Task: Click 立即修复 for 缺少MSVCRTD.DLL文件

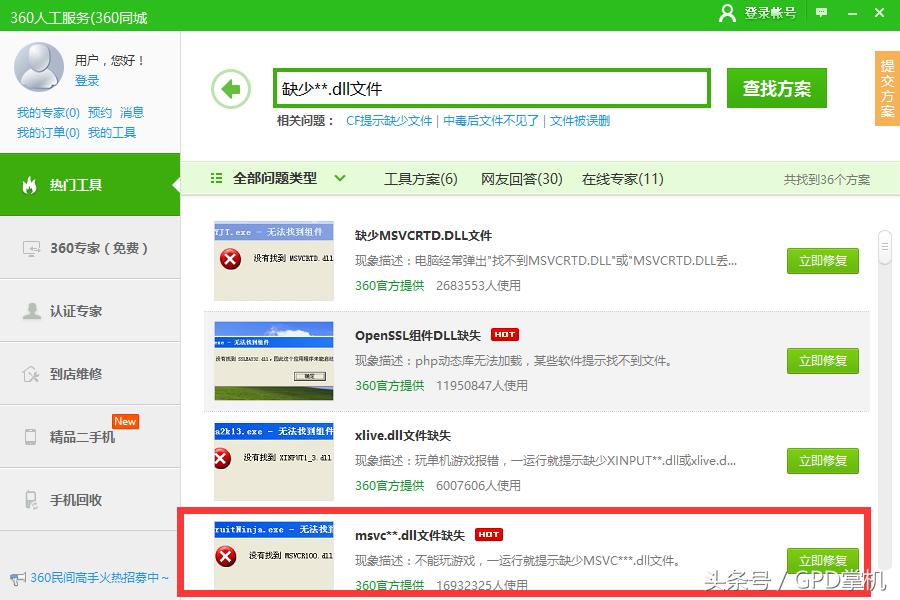Action: 823,261
